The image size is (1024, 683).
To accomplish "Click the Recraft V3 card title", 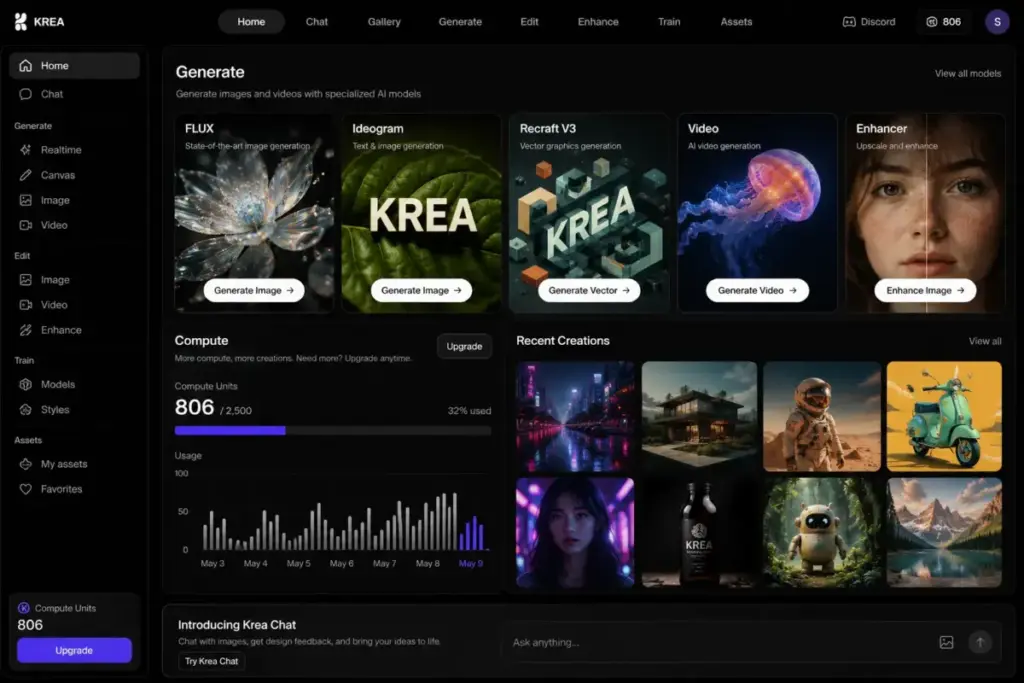I will tap(547, 129).
